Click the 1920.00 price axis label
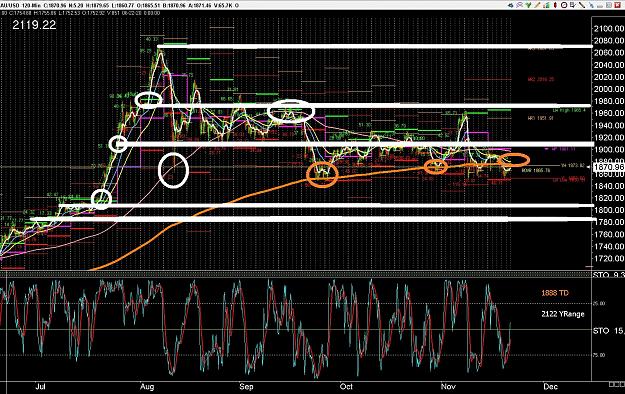Image resolution: width=625 pixels, height=394 pixels. coord(609,137)
